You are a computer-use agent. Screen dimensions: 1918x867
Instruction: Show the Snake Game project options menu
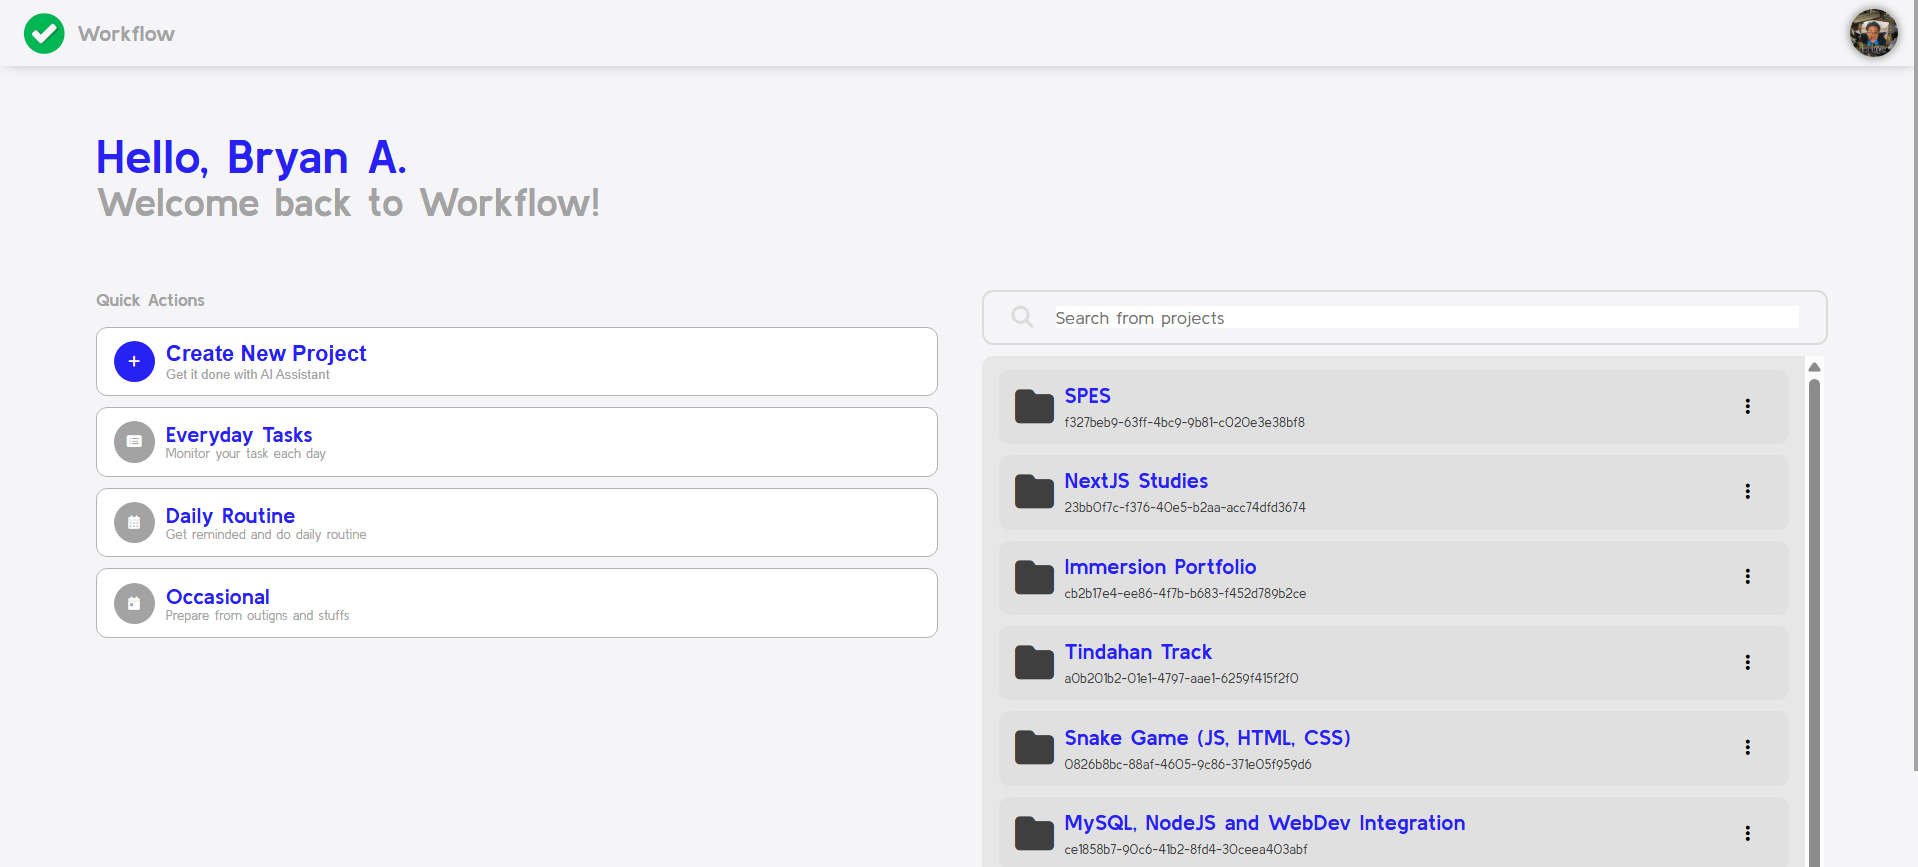[x=1747, y=748]
